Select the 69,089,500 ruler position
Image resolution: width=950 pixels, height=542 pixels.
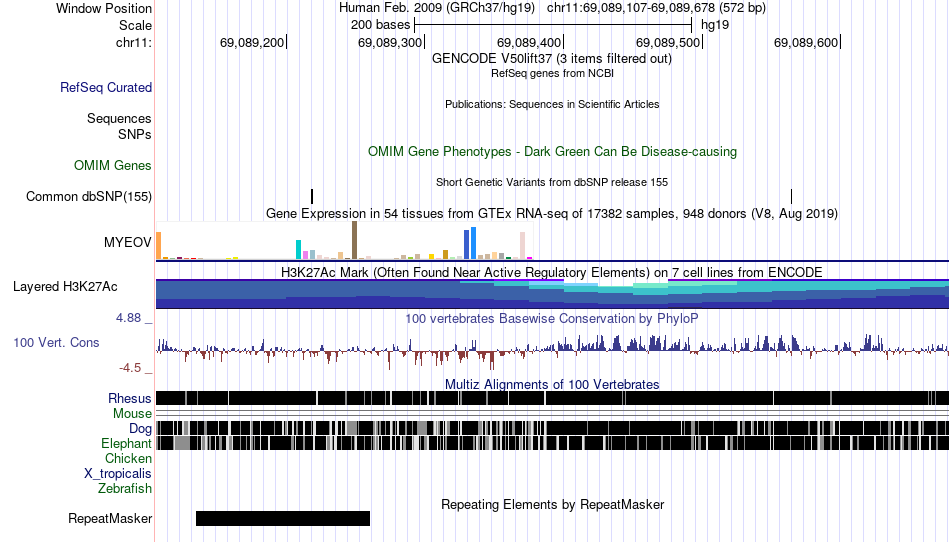[668, 42]
